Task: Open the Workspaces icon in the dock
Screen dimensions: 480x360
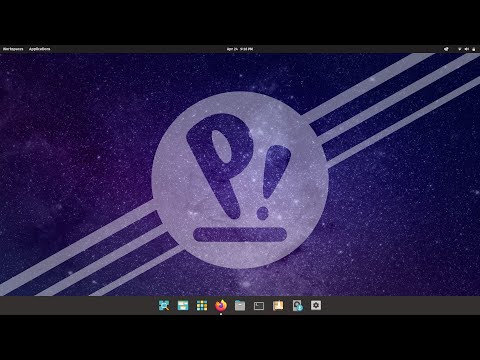Action: pos(183,305)
